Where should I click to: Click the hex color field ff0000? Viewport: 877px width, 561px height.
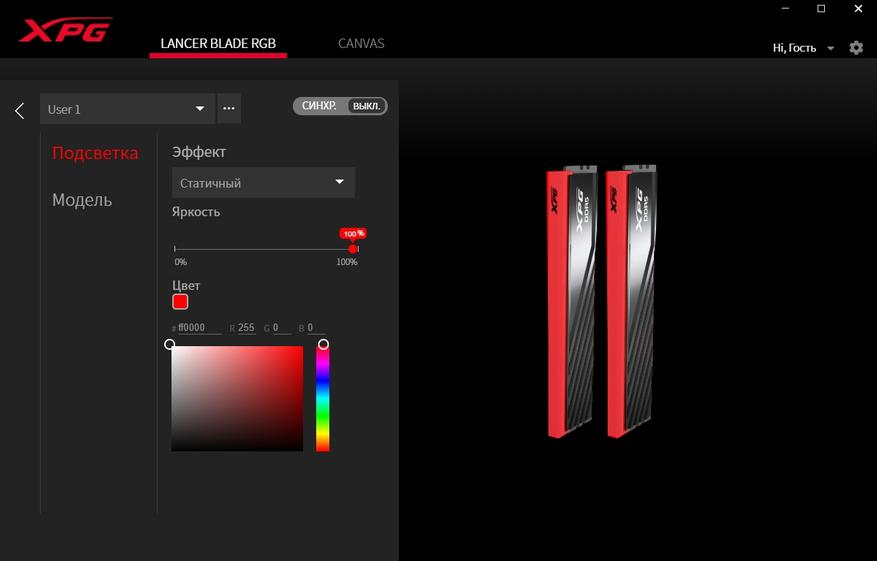pyautogui.click(x=199, y=328)
